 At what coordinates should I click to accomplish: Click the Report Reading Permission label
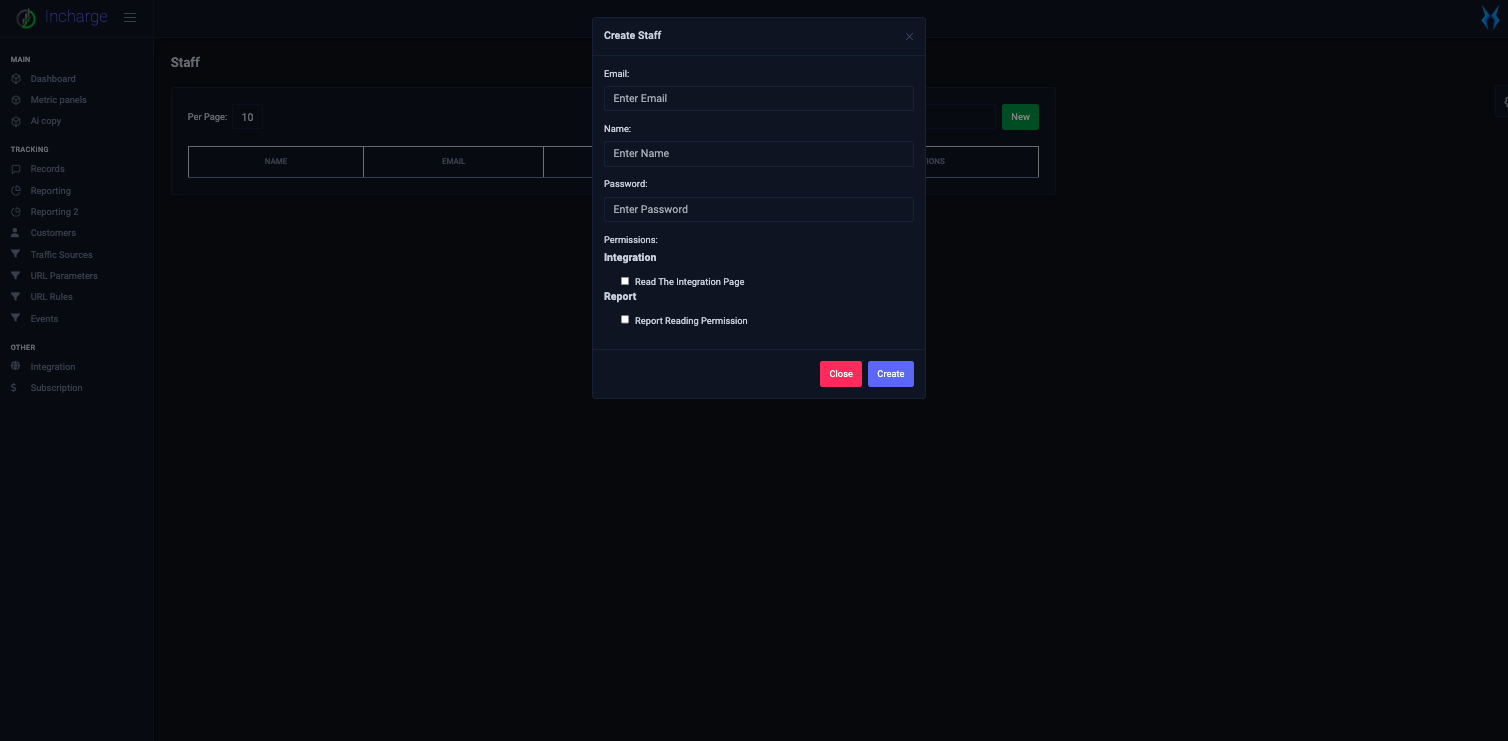point(691,321)
